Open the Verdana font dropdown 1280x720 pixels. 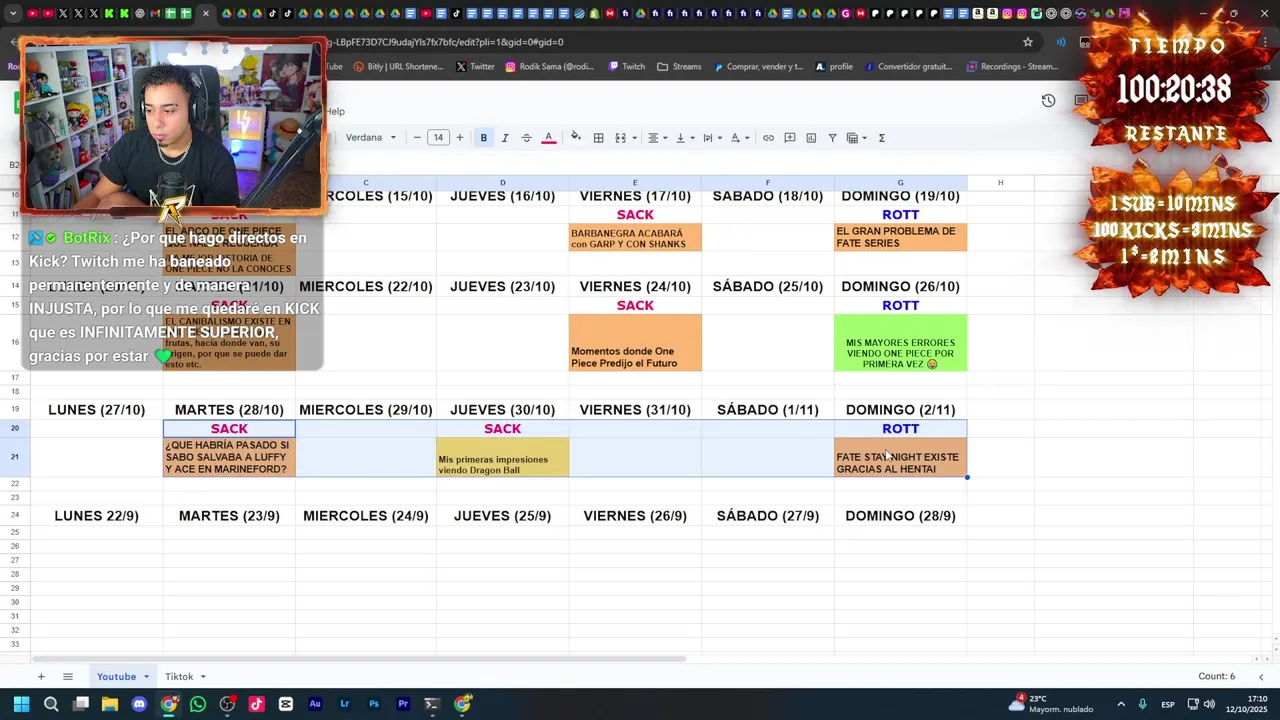[371, 138]
